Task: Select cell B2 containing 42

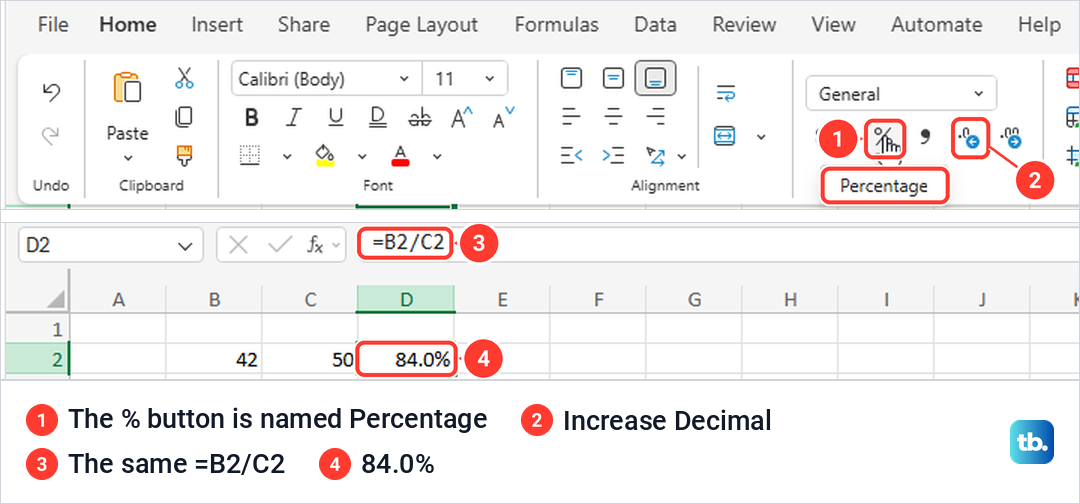Action: tap(214, 359)
